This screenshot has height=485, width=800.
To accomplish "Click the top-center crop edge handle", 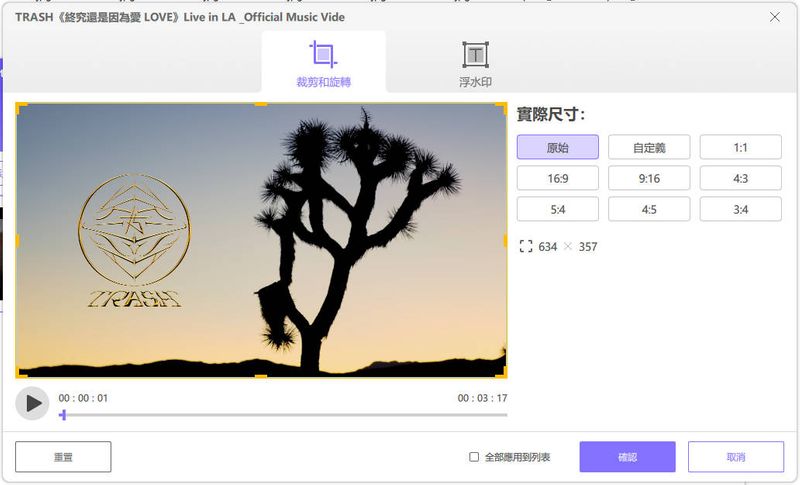I will (261, 105).
